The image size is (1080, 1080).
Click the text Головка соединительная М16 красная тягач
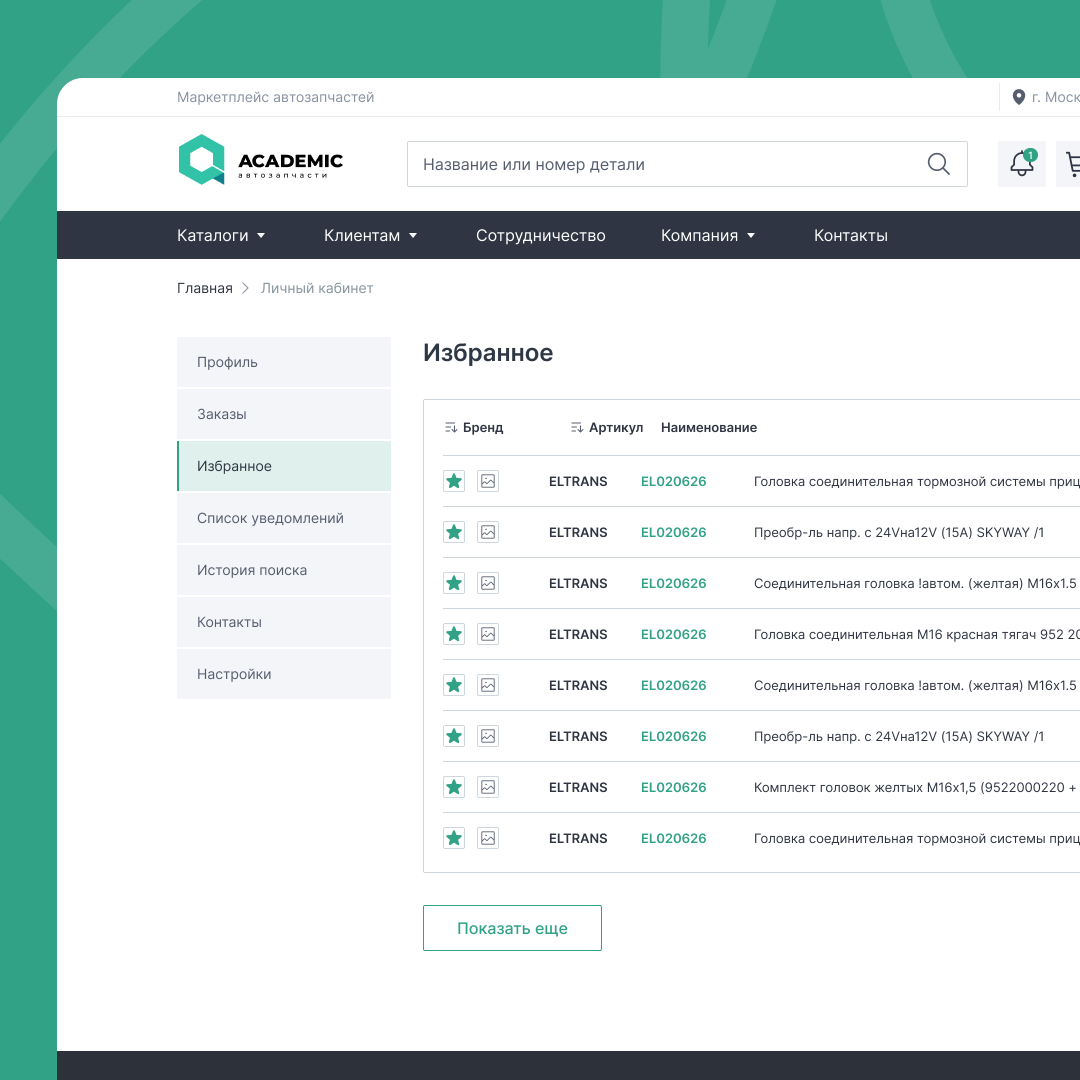tap(895, 634)
